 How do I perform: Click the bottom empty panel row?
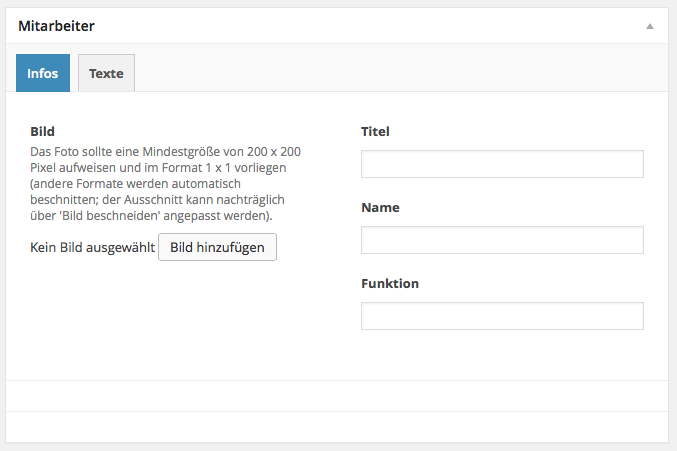pos(338,427)
